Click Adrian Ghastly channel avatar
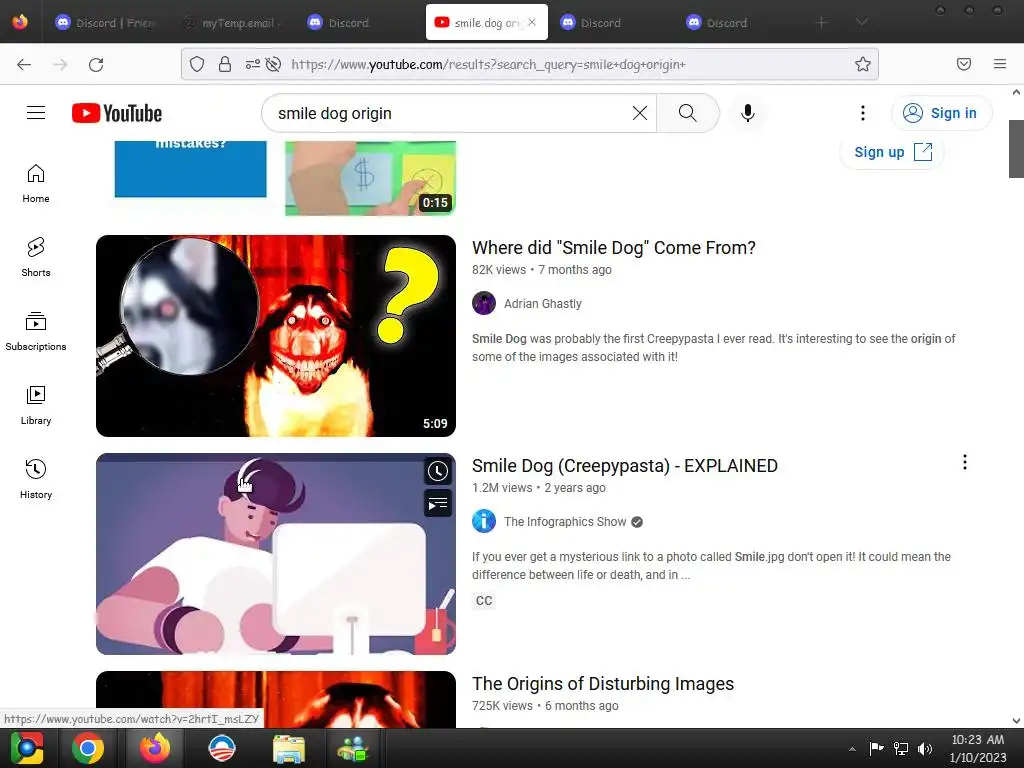 coord(484,303)
